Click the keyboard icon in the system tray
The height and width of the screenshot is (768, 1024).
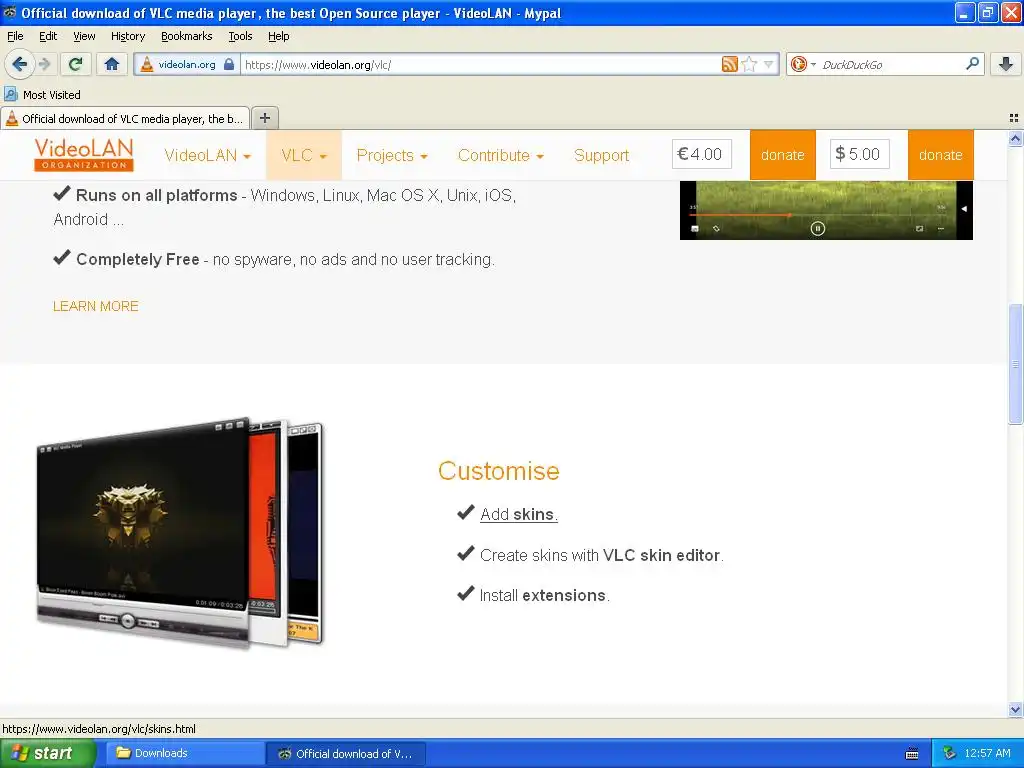coord(912,754)
